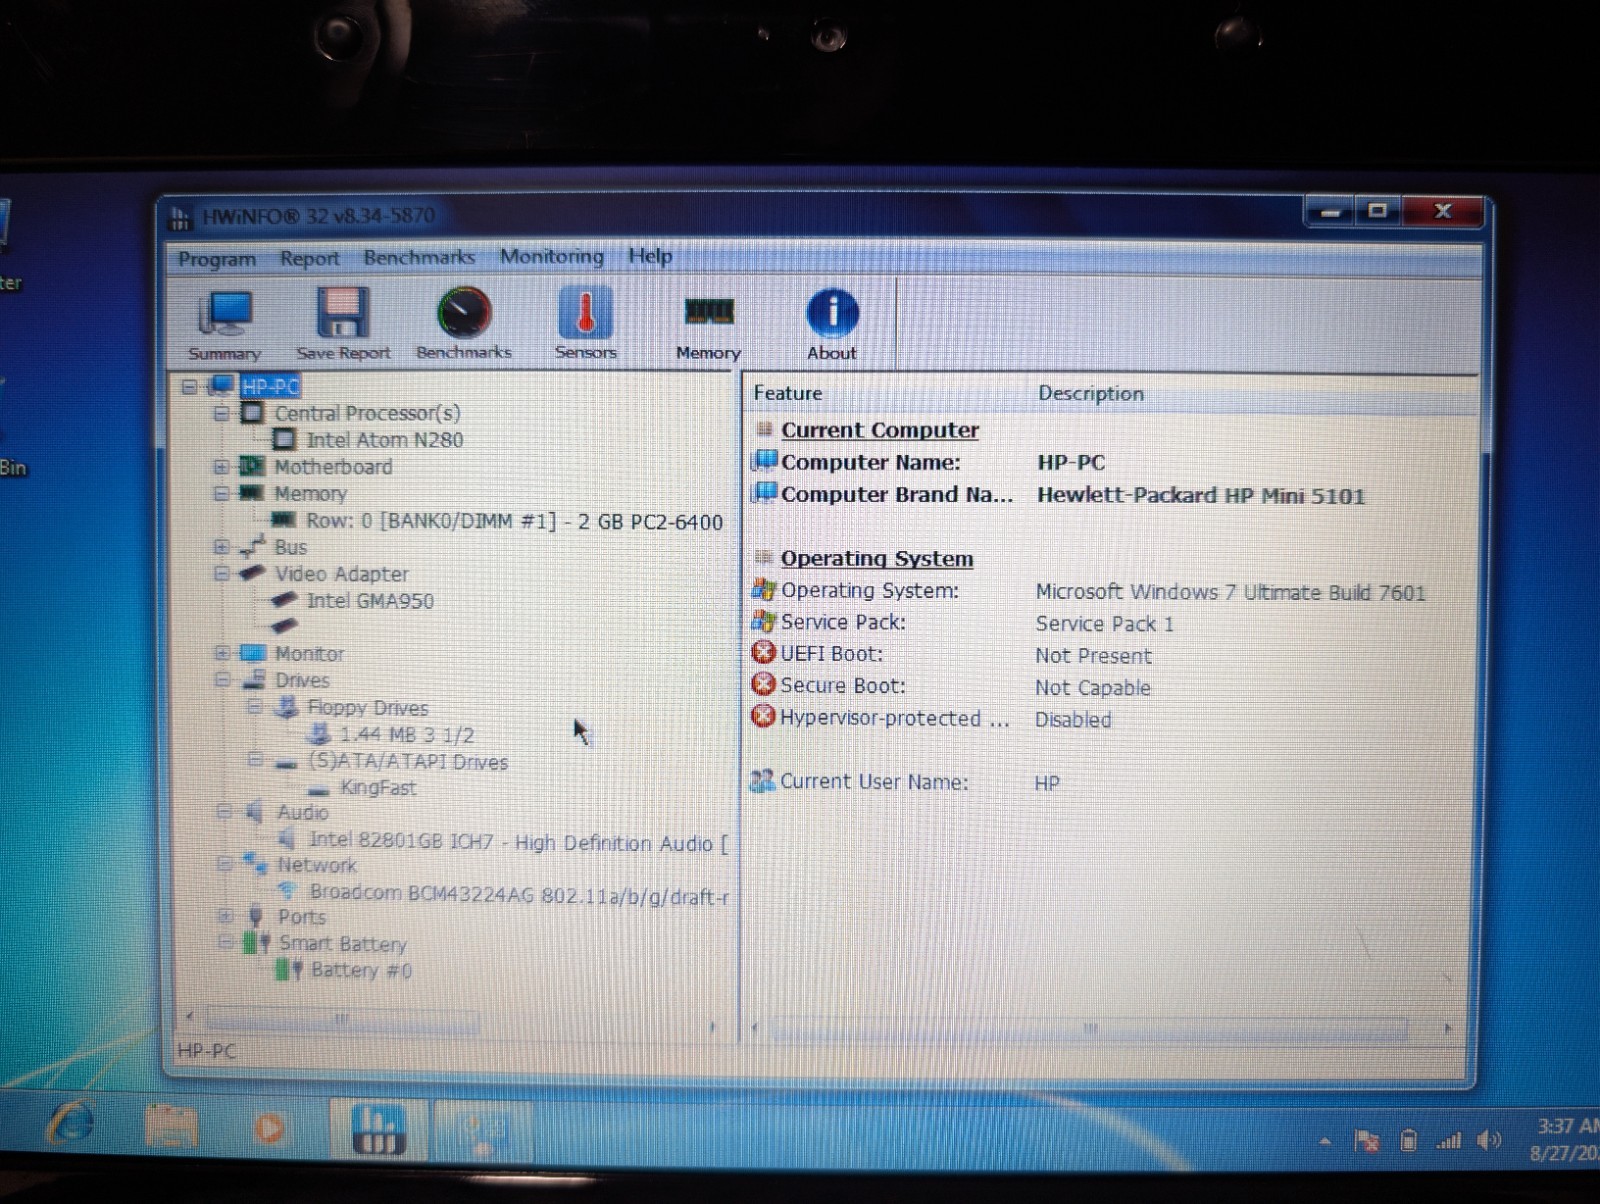Select Broadcom BCM43224AG network adapter
Viewport: 1600px width, 1204px height.
click(519, 894)
